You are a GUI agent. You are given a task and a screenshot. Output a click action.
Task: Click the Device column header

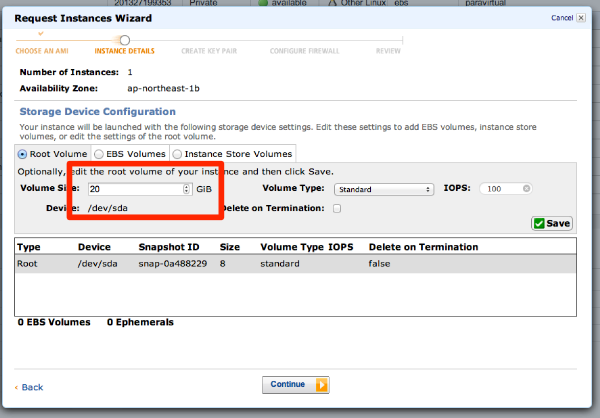[x=94, y=247]
